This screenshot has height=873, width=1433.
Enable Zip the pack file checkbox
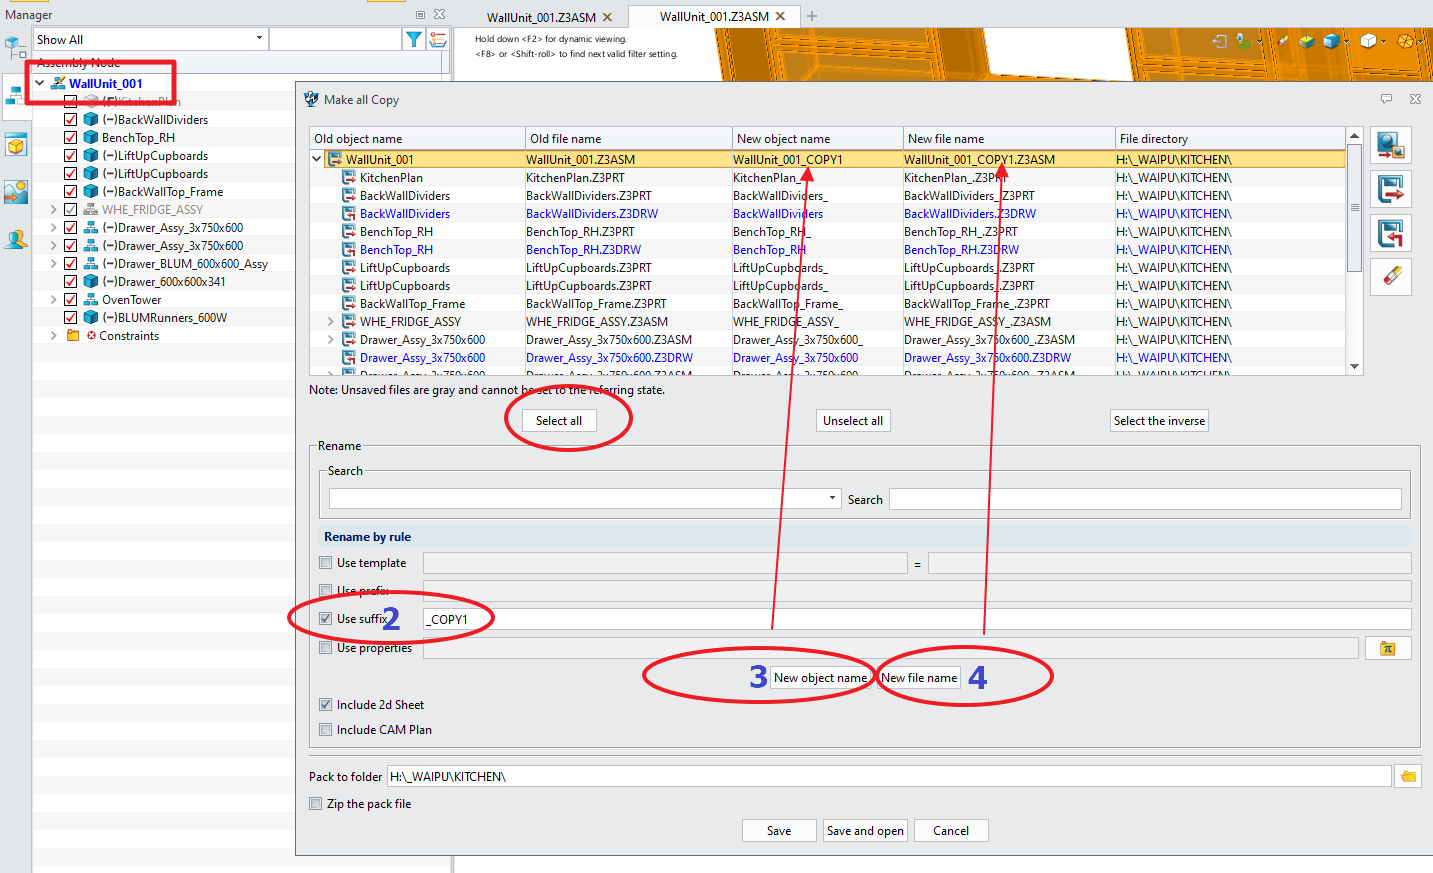coord(316,804)
